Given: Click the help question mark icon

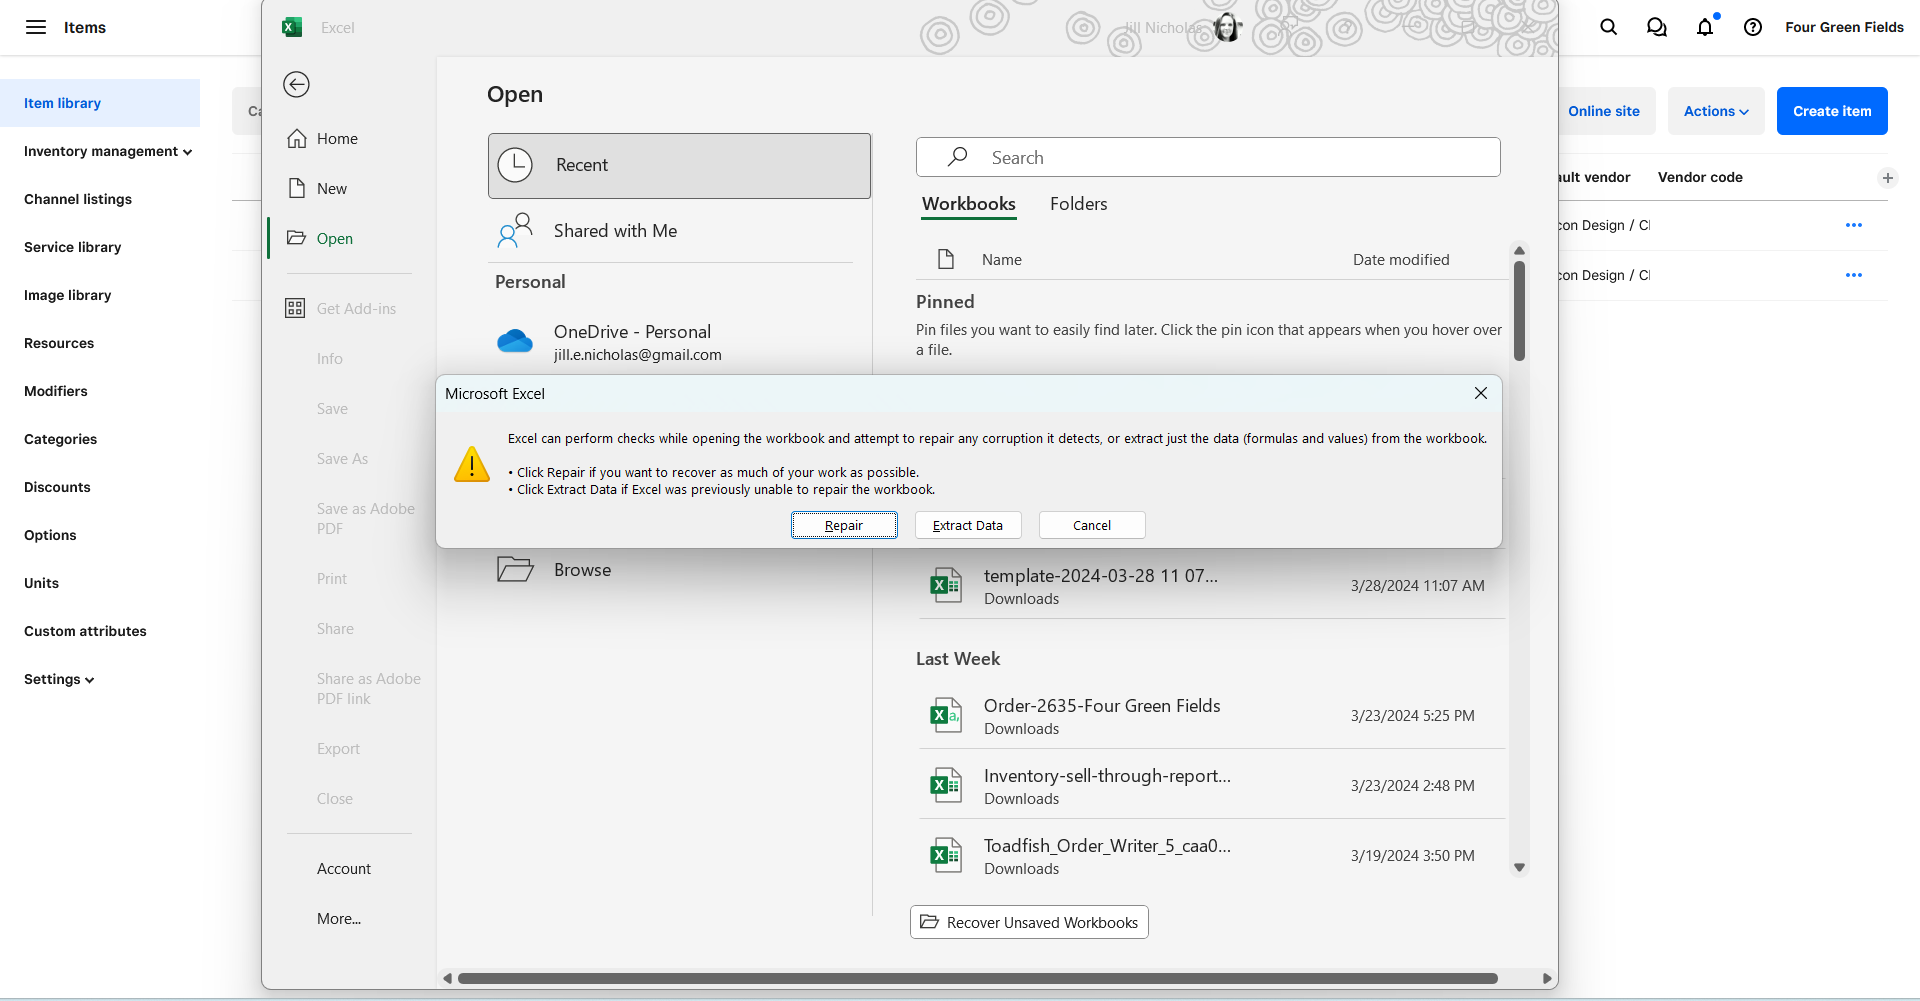Looking at the screenshot, I should (x=1753, y=27).
